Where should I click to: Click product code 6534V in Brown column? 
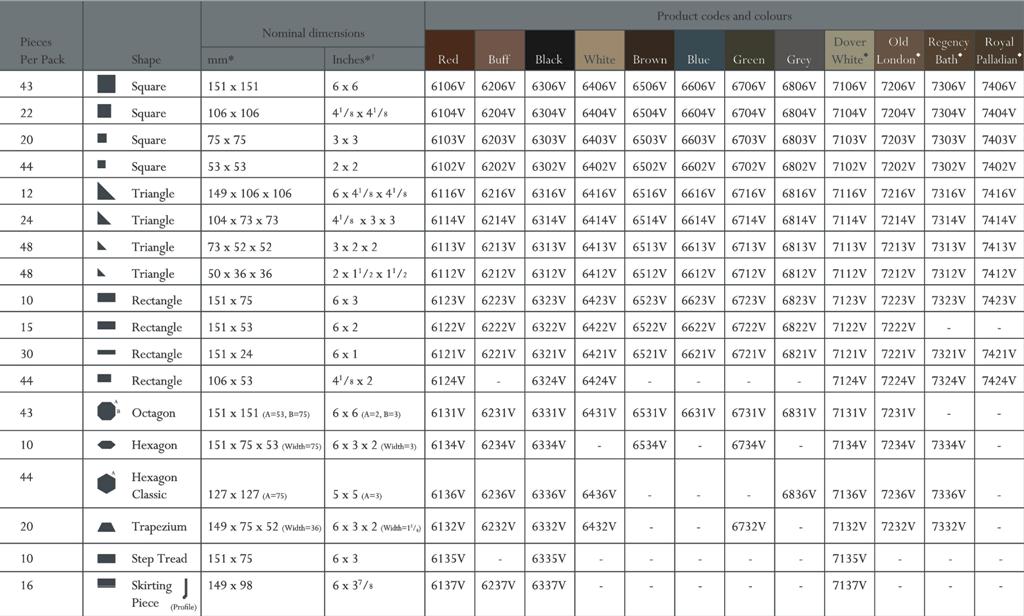(649, 446)
